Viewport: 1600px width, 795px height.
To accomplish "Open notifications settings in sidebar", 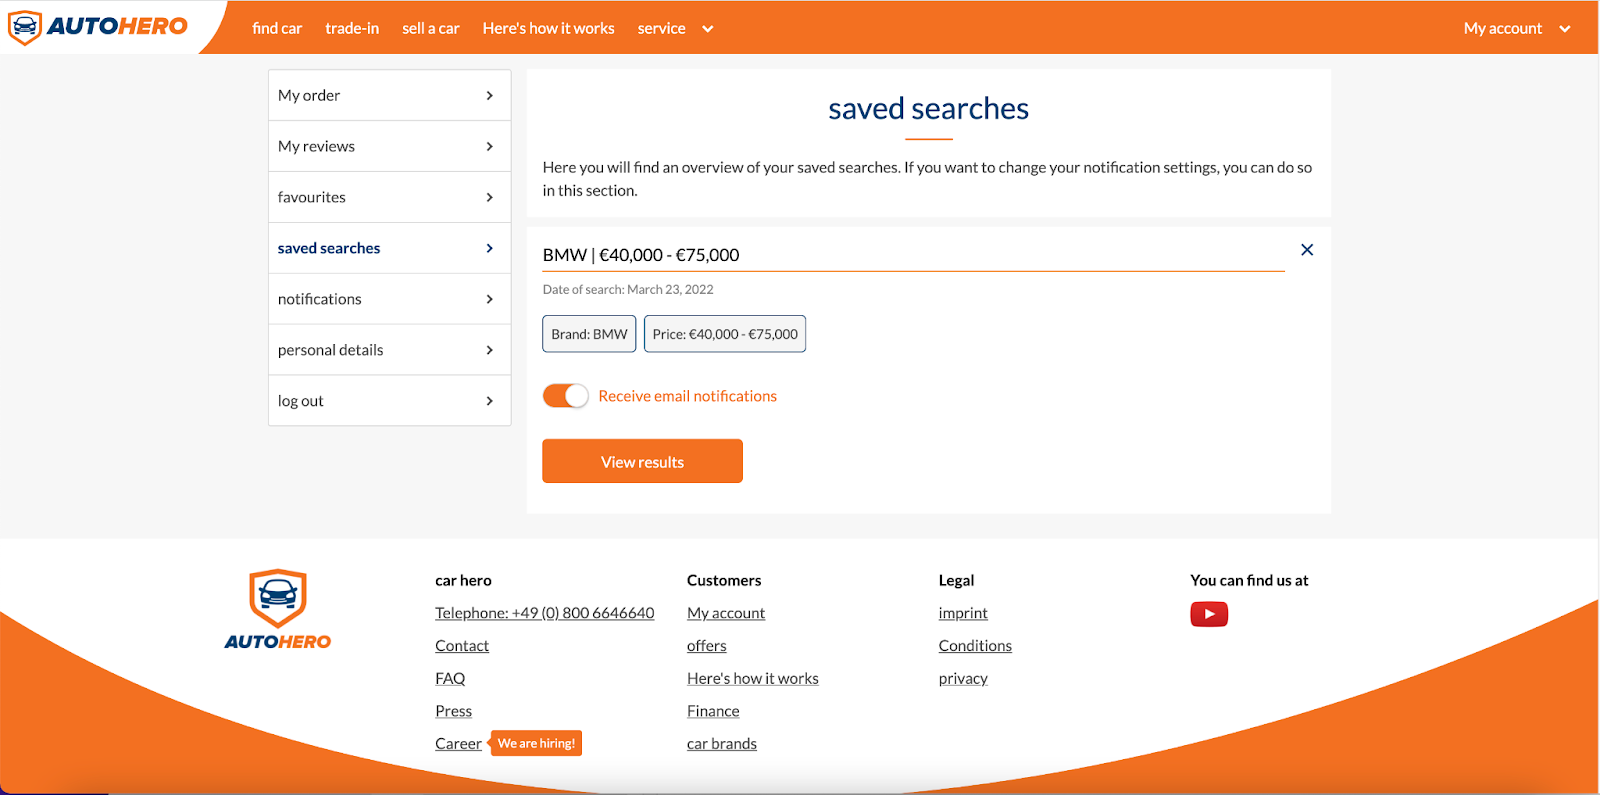I will click(x=389, y=299).
